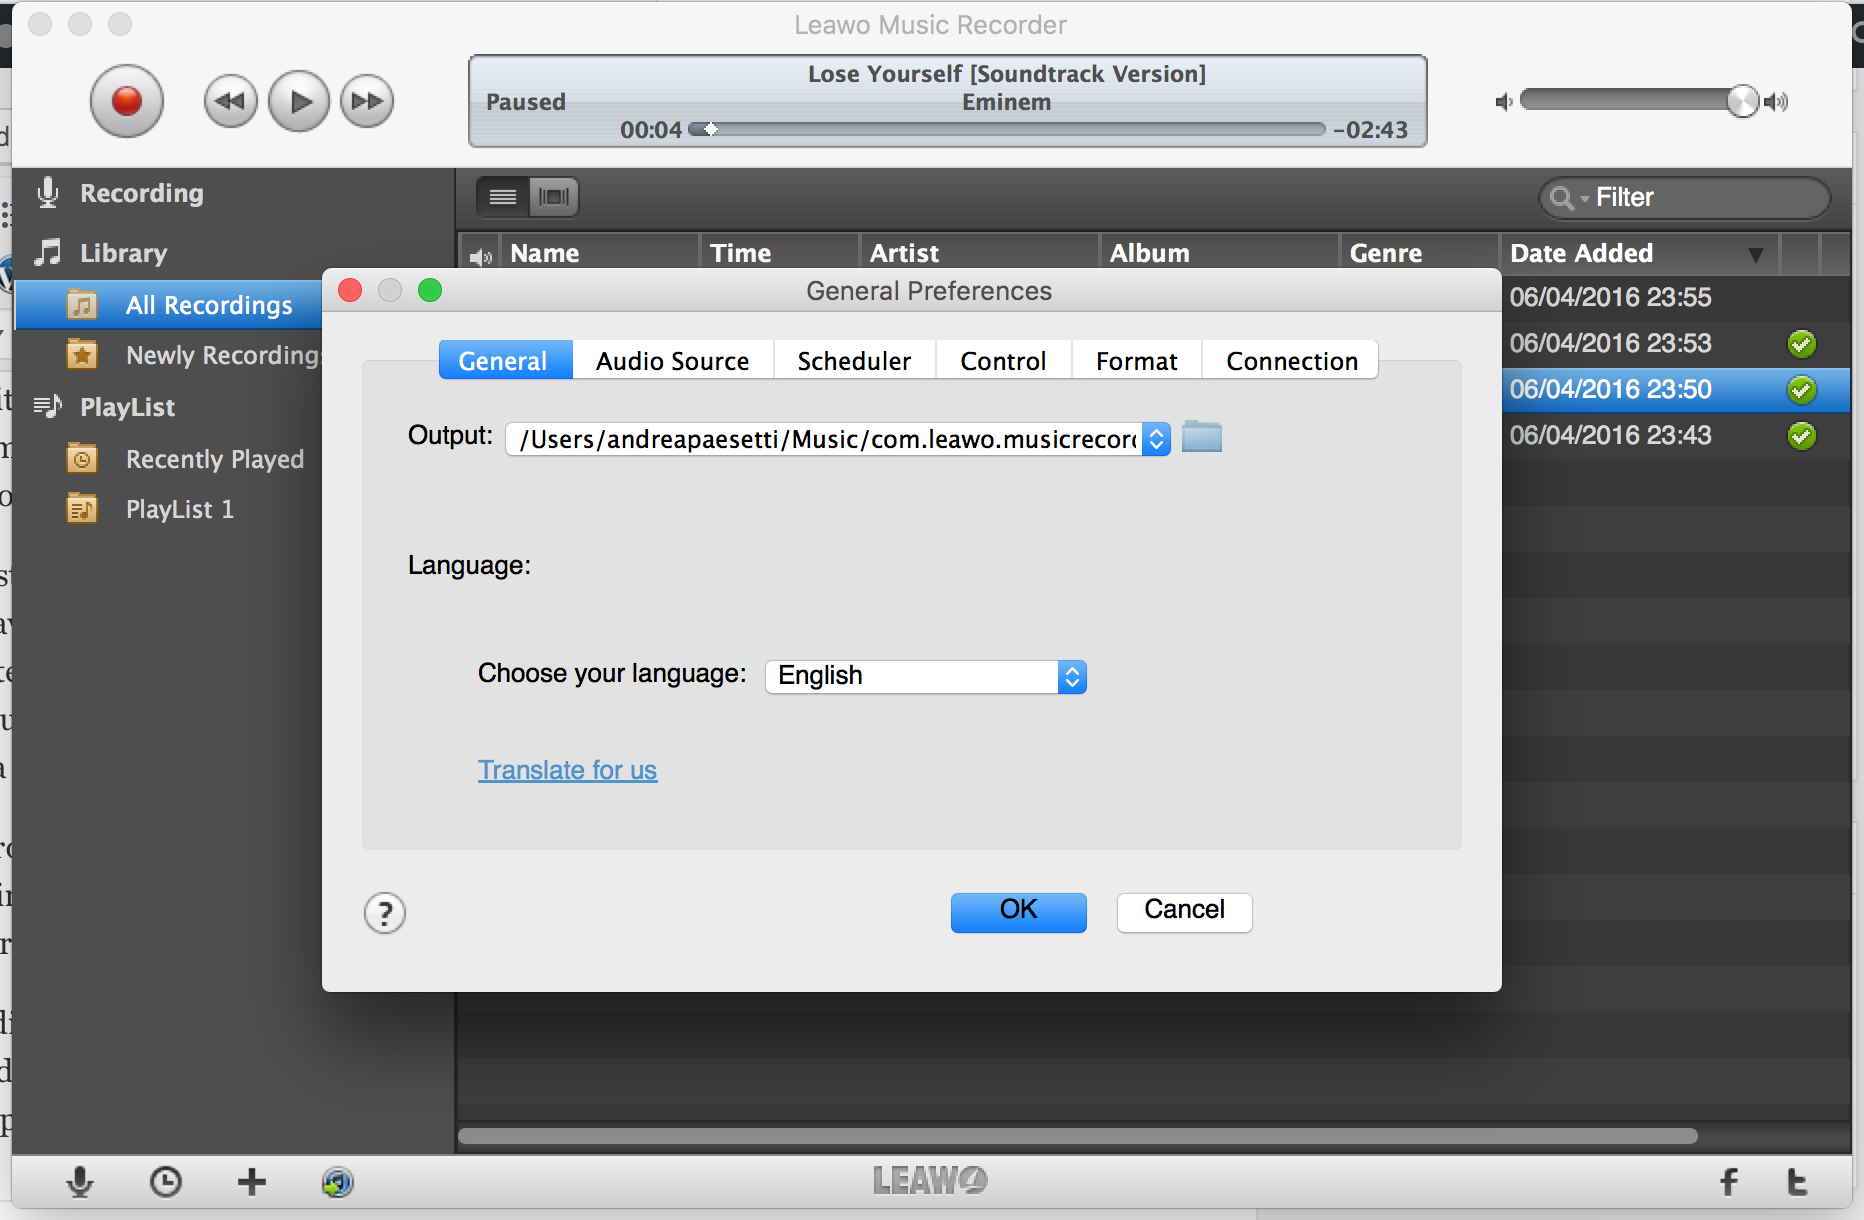The image size is (1864, 1220).
Task: Switch to cover flow view mode
Action: (x=554, y=197)
